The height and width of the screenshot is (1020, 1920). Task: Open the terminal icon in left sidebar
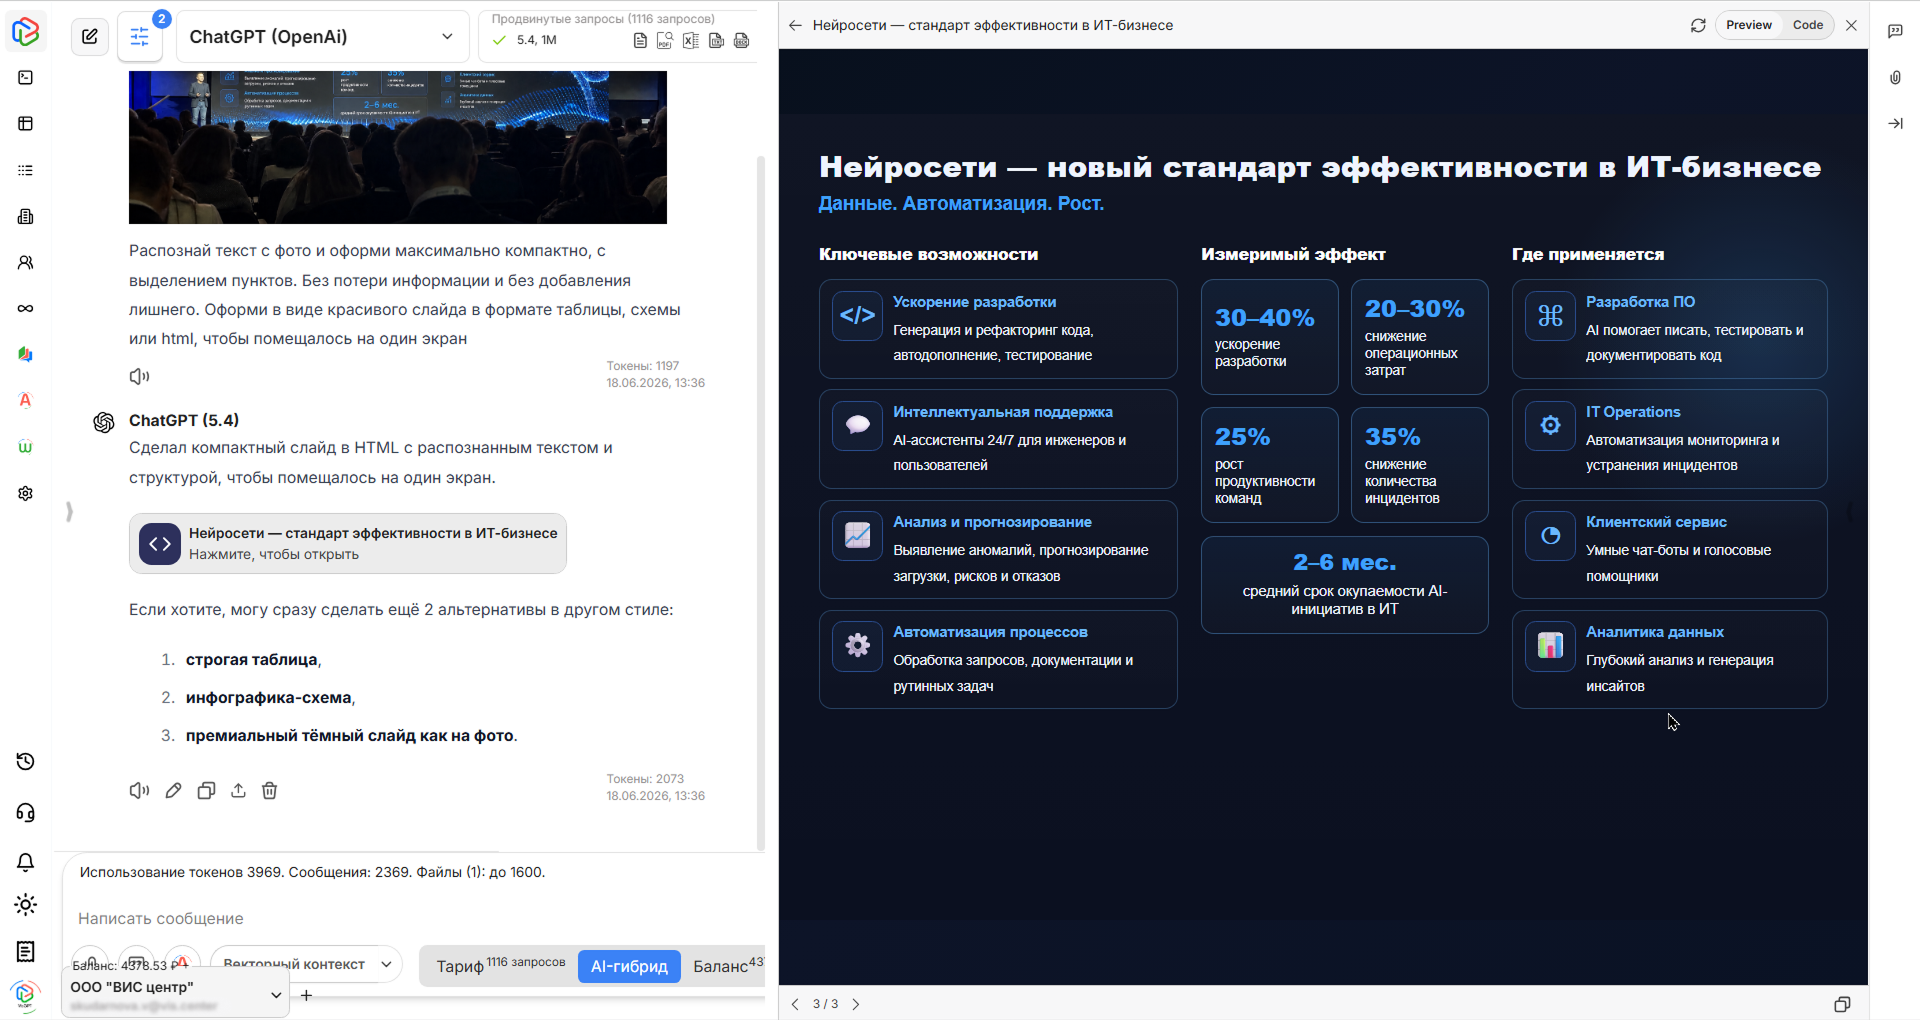pos(26,77)
